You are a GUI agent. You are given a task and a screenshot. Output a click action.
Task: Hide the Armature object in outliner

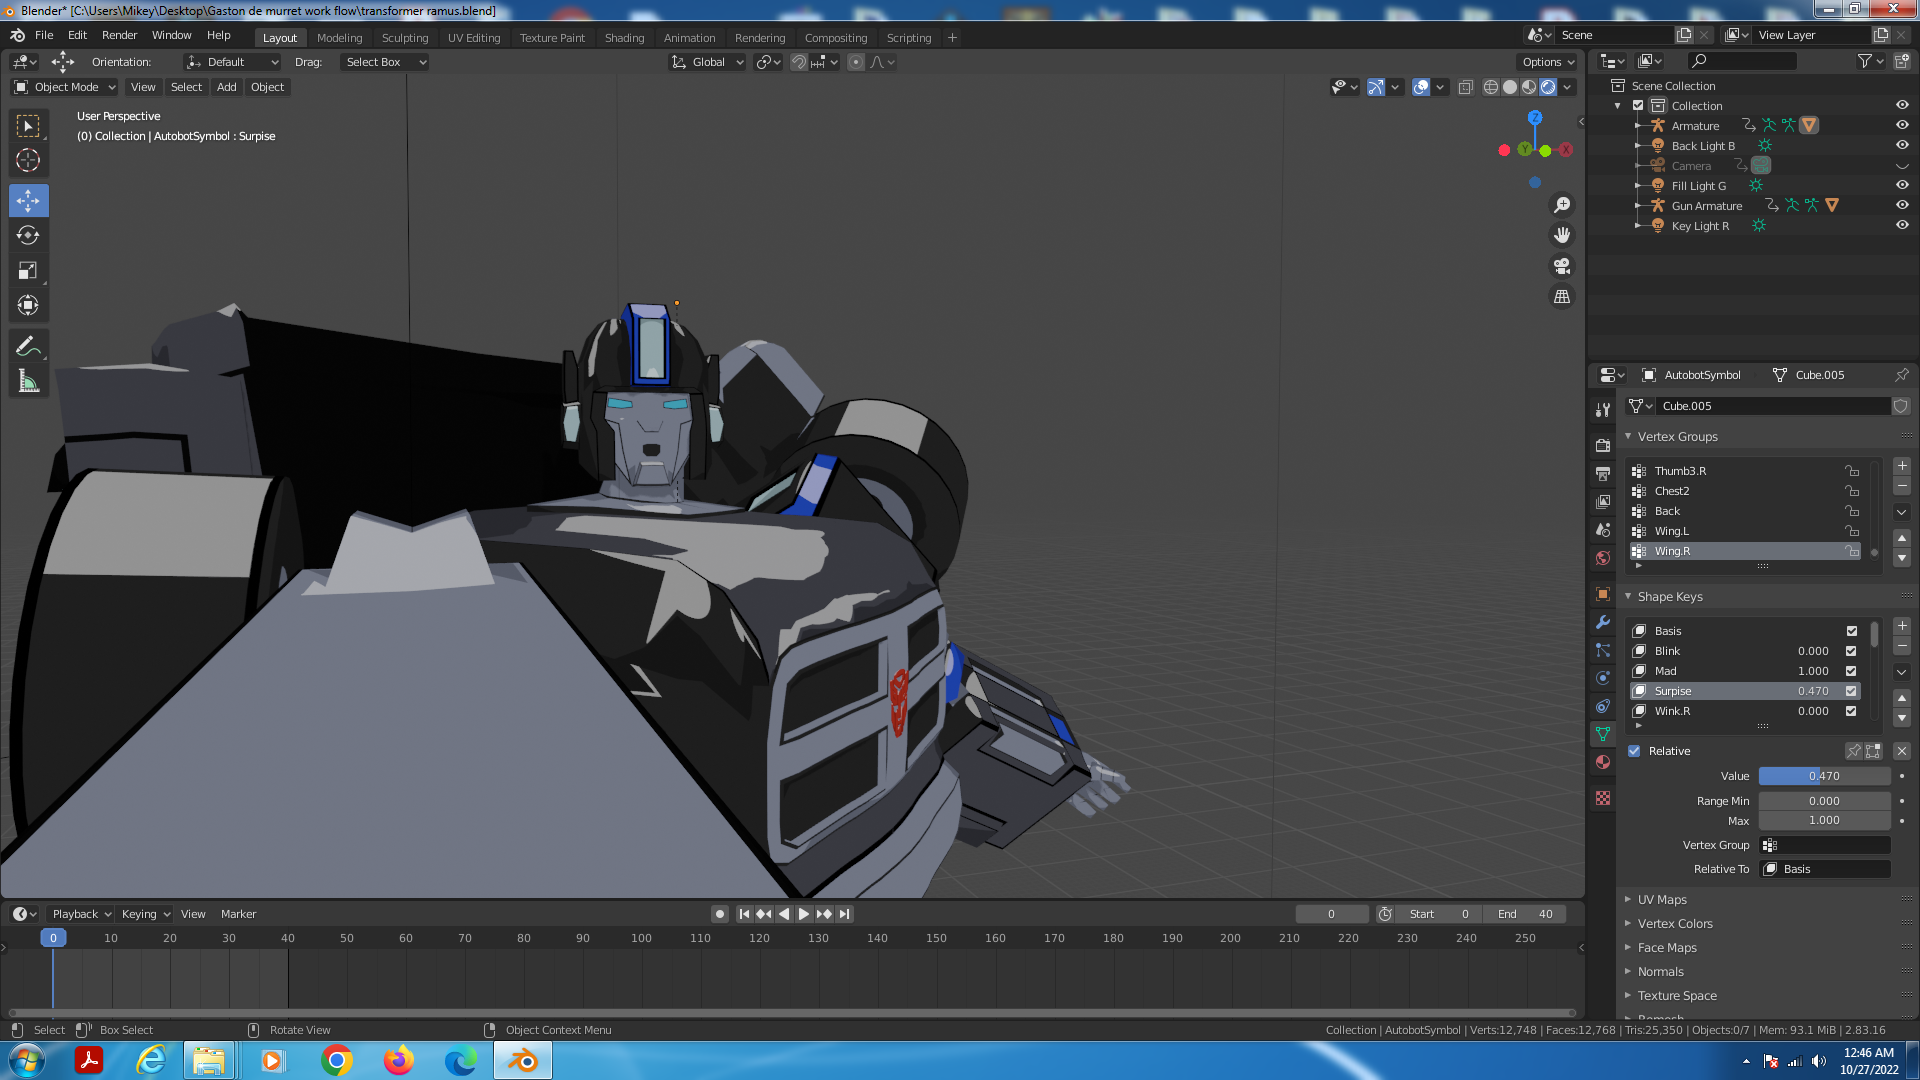pos(1902,126)
